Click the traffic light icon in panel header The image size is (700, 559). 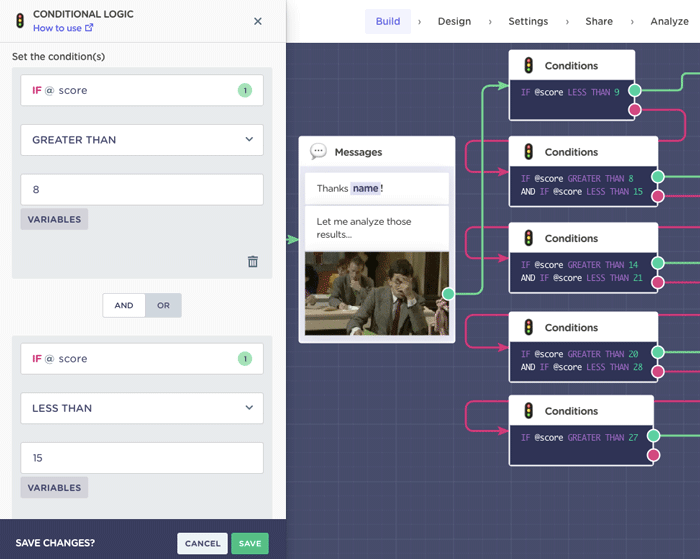tap(20, 21)
